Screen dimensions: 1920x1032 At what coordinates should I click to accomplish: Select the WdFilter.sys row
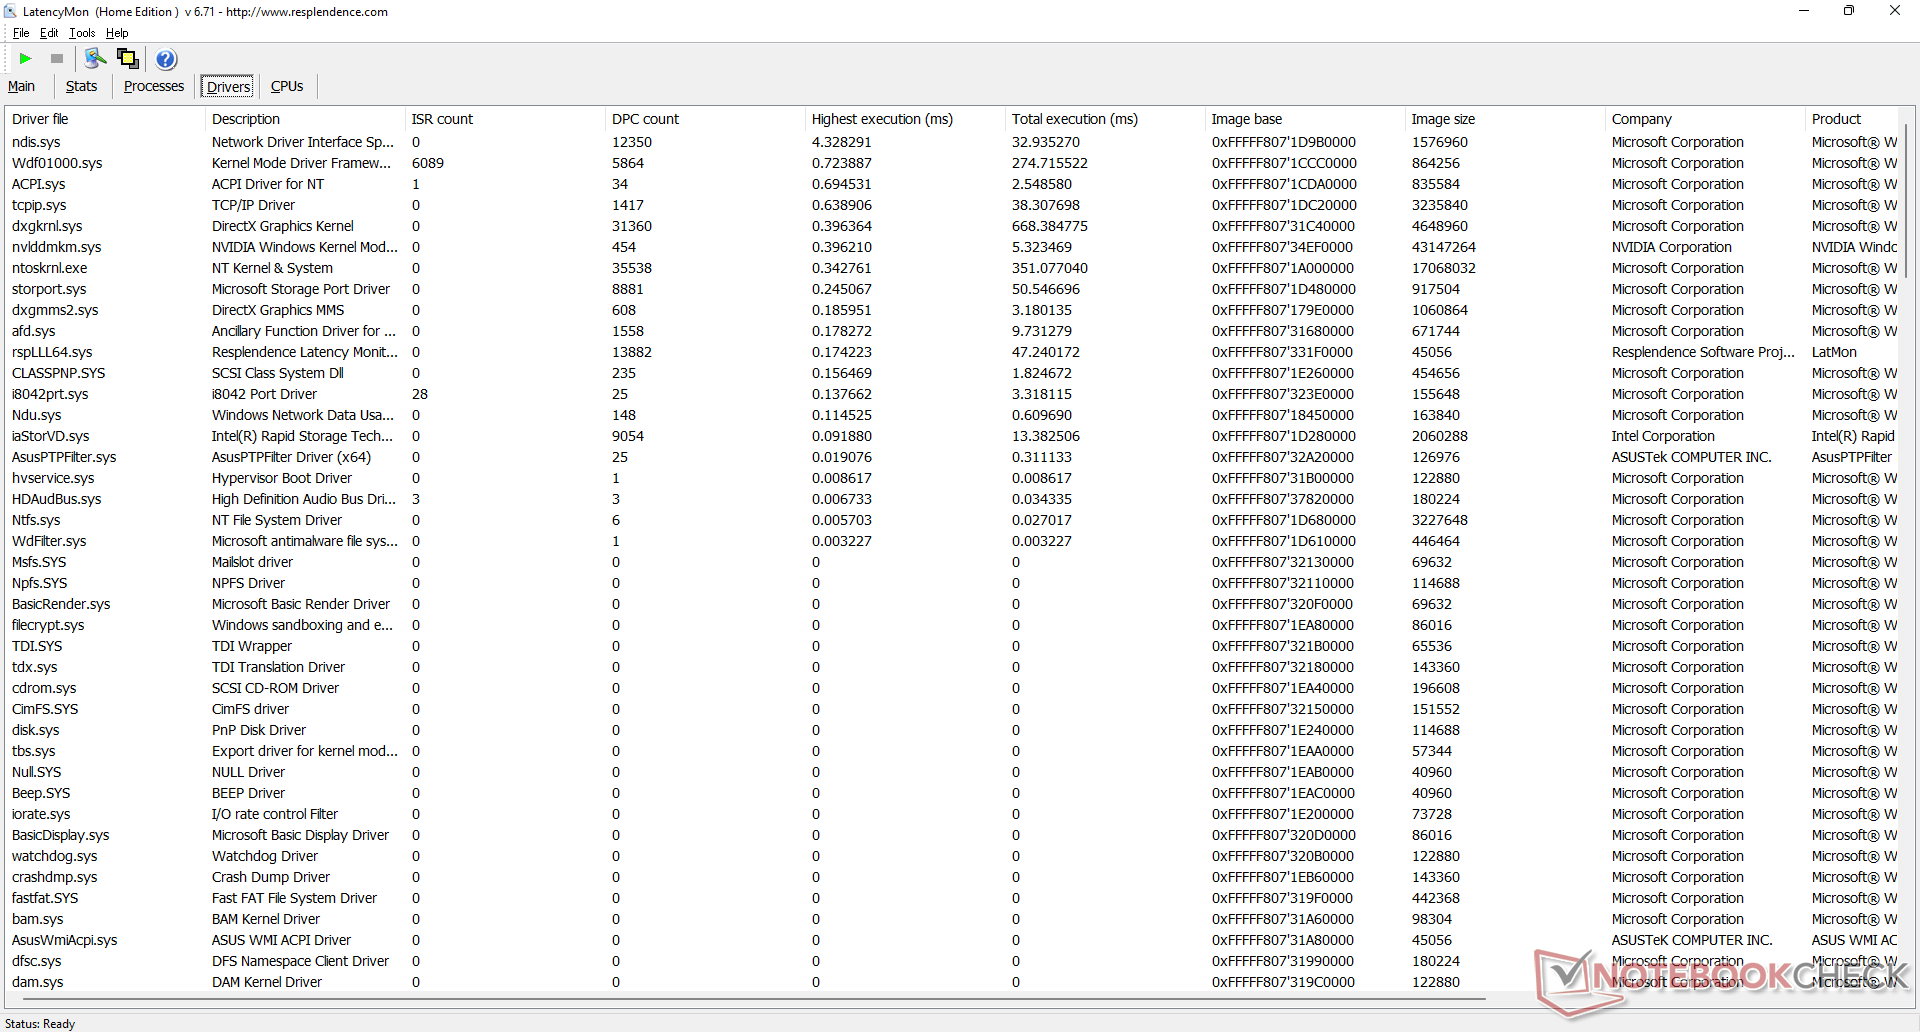[x=952, y=541]
